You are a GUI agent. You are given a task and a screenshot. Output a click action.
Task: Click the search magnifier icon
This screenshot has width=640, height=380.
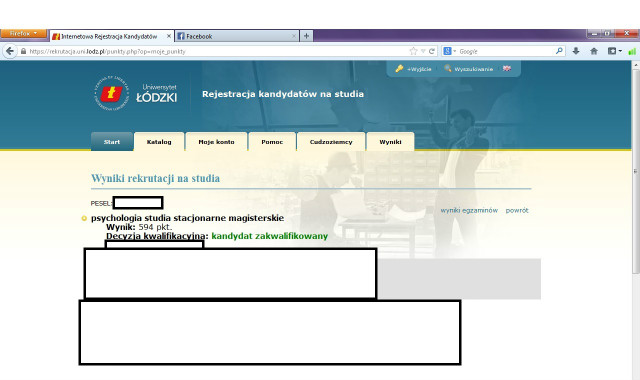point(559,51)
